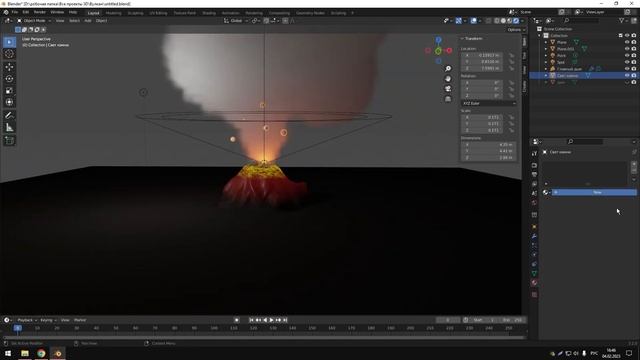The image size is (640, 360).
Task: Open the Modifiers wrench properties tab
Action: [534, 236]
